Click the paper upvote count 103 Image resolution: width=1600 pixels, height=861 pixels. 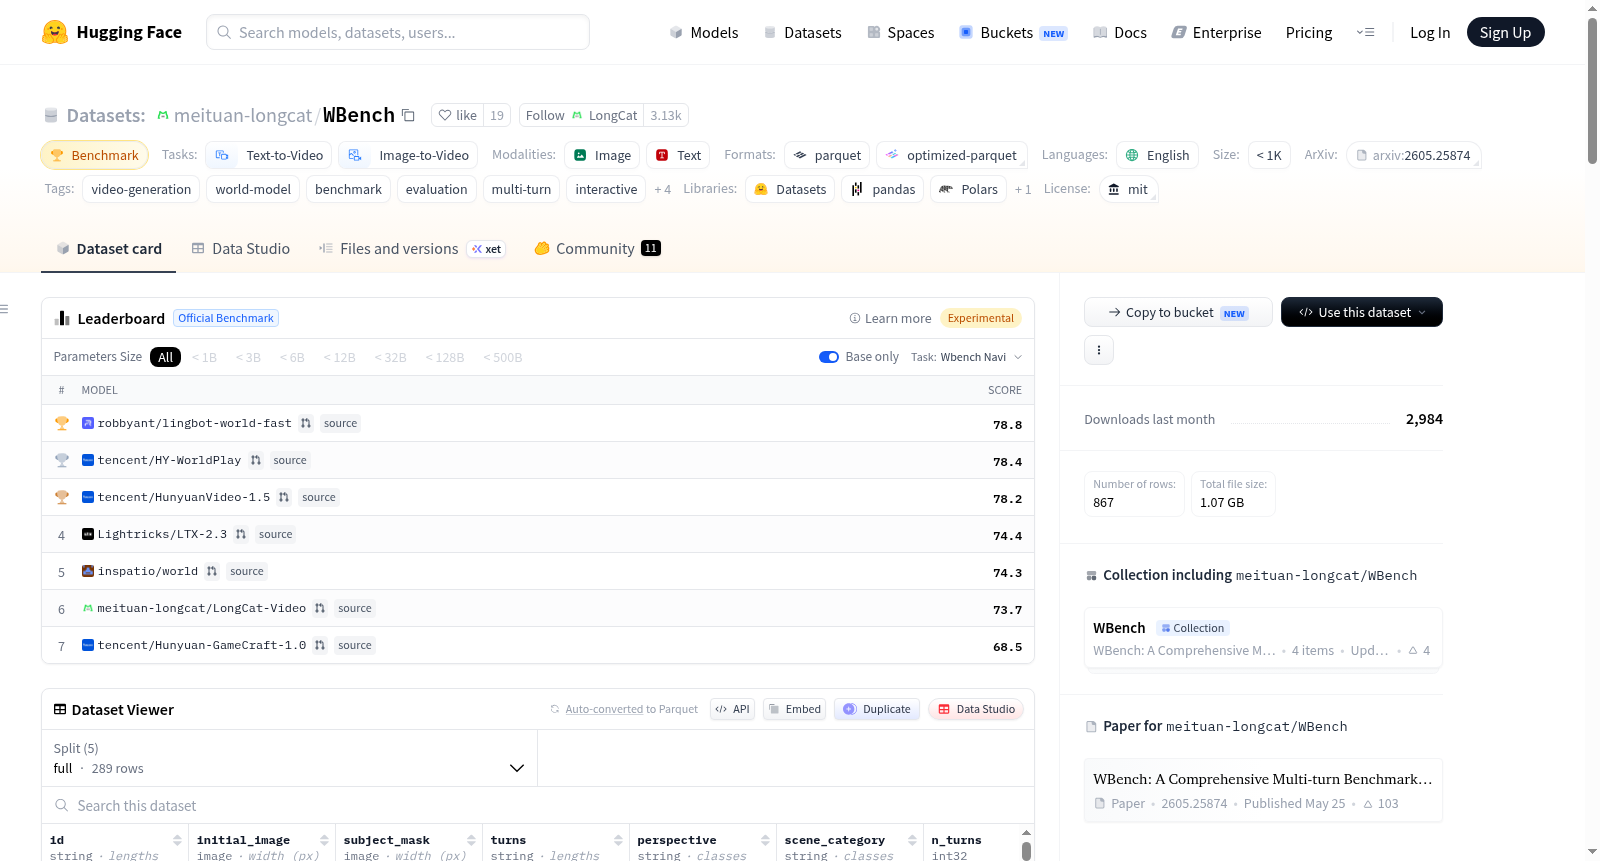1381,804
